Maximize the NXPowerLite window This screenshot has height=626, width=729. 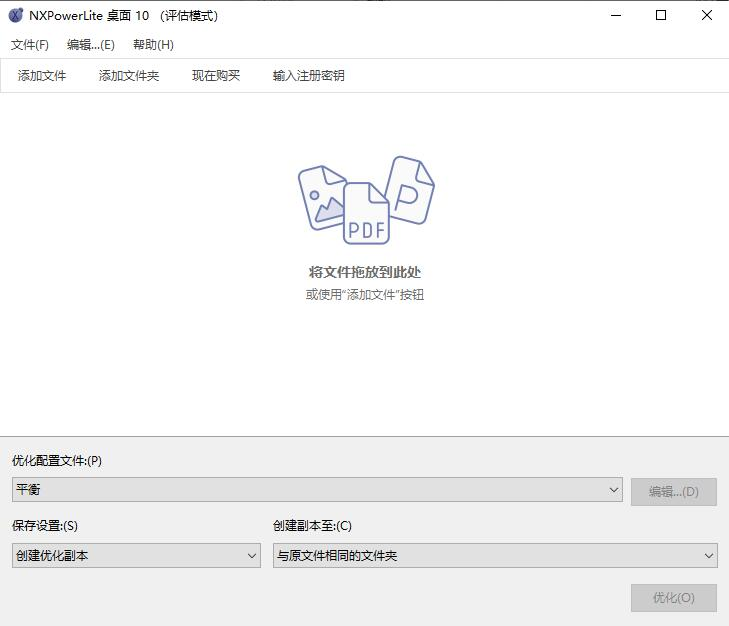(661, 15)
